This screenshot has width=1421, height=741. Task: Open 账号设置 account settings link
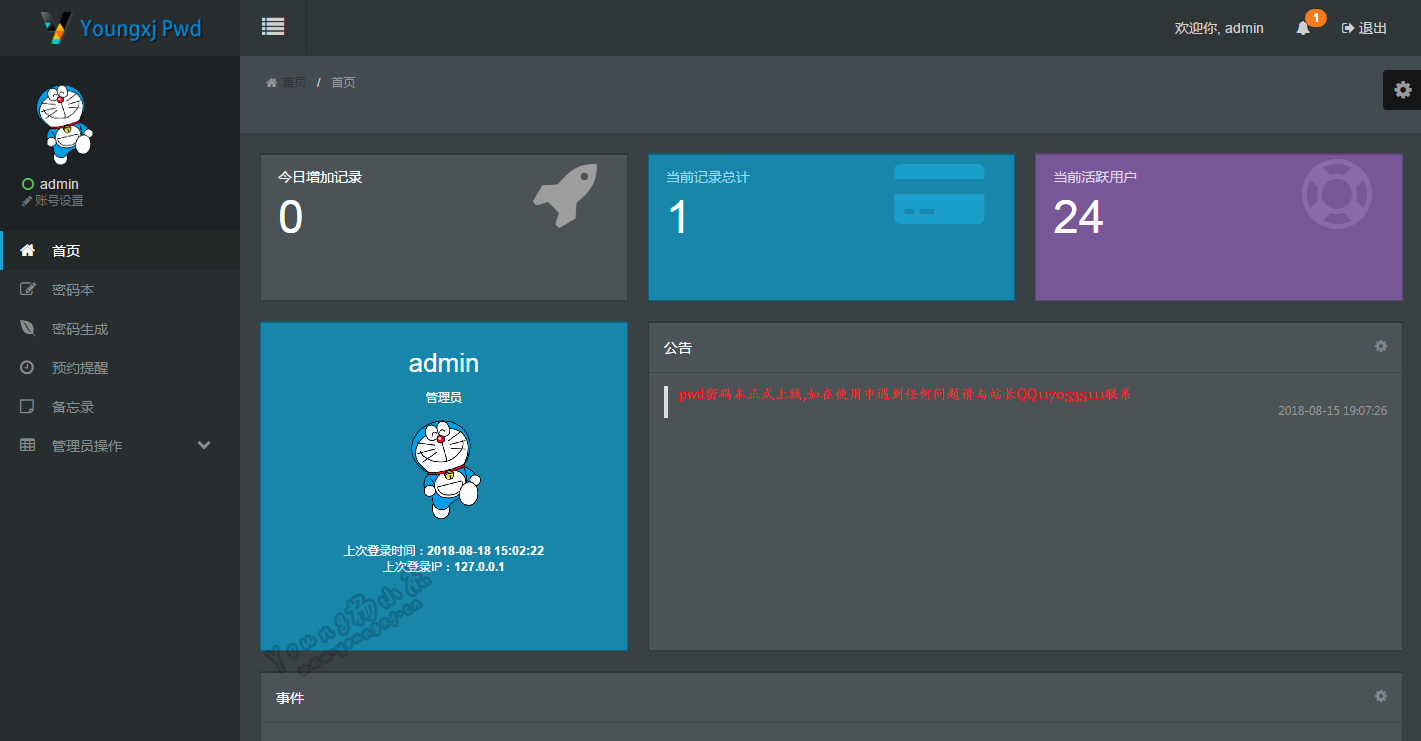pos(58,201)
